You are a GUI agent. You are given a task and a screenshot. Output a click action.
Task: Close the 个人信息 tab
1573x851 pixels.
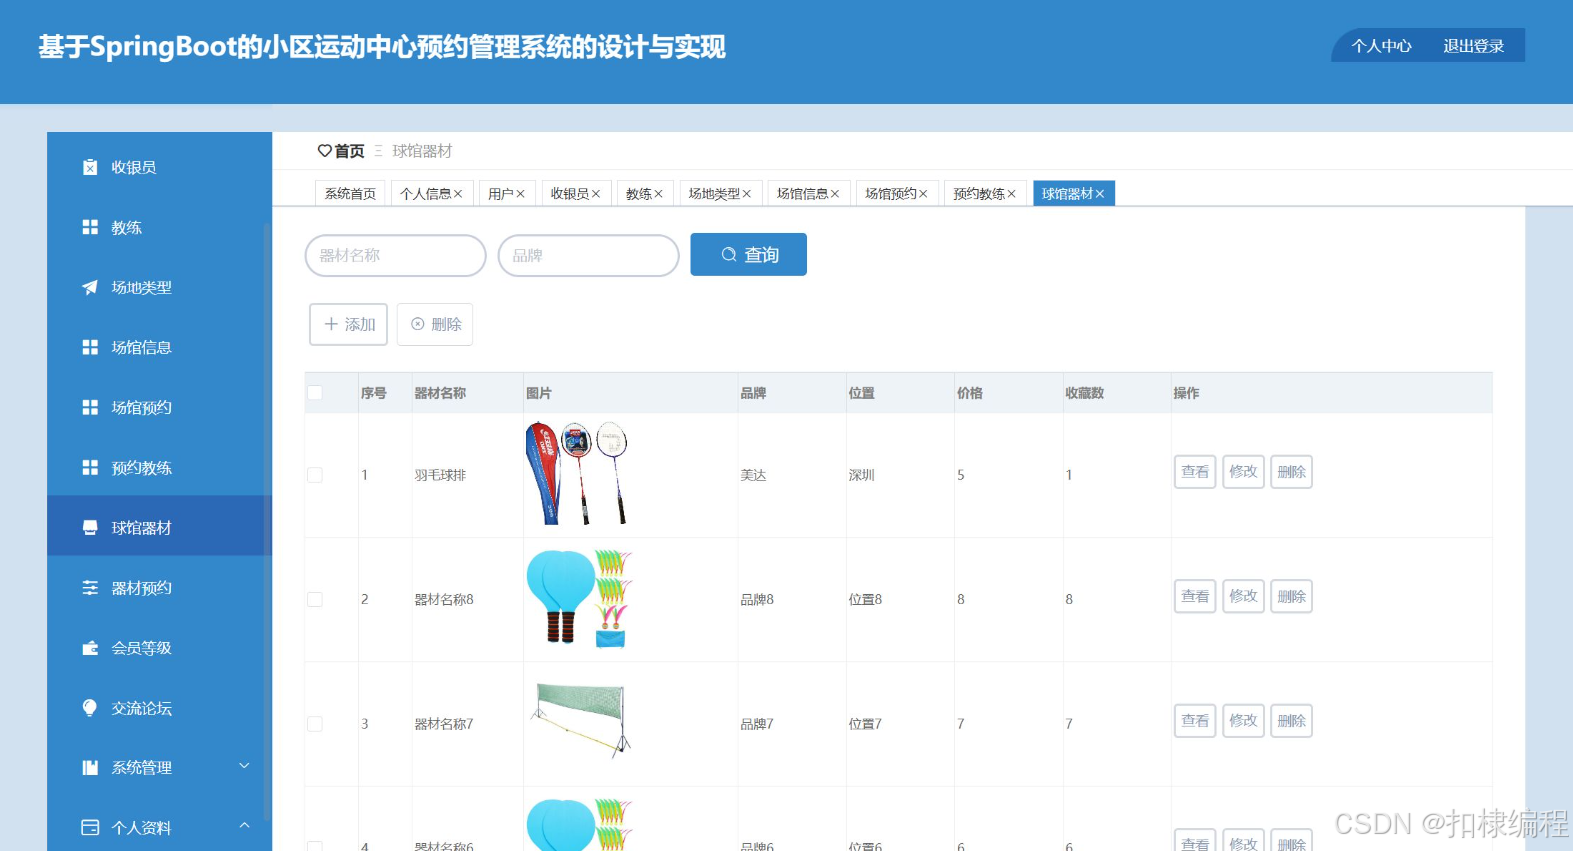[x=458, y=194]
